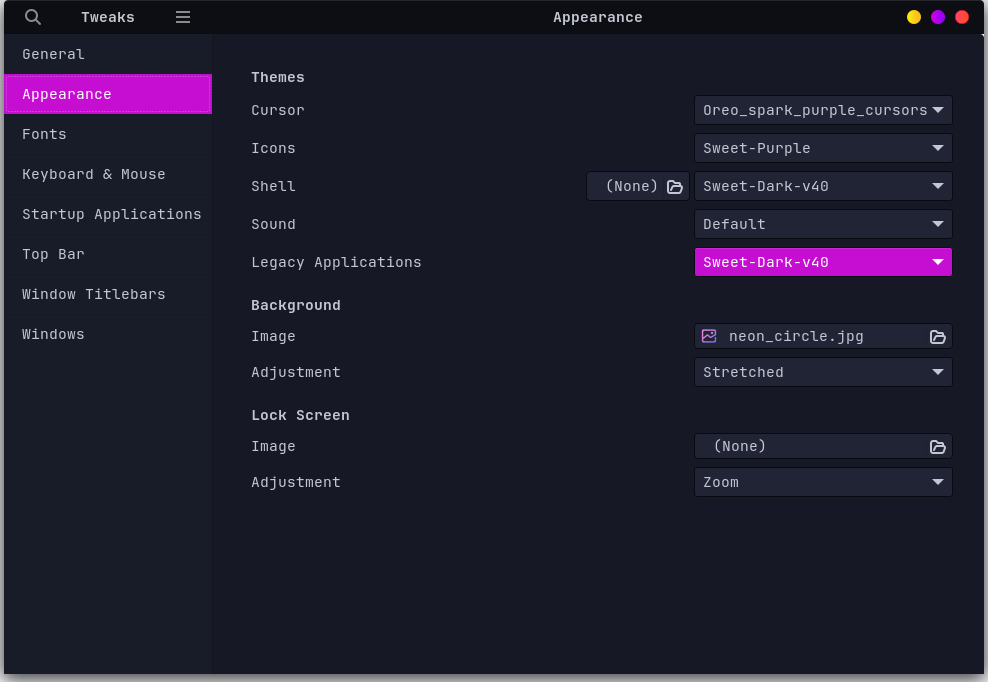Viewport: 988px width, 682px height.
Task: Click the image thumbnail icon before neon_circle.jpg
Action: click(x=711, y=336)
